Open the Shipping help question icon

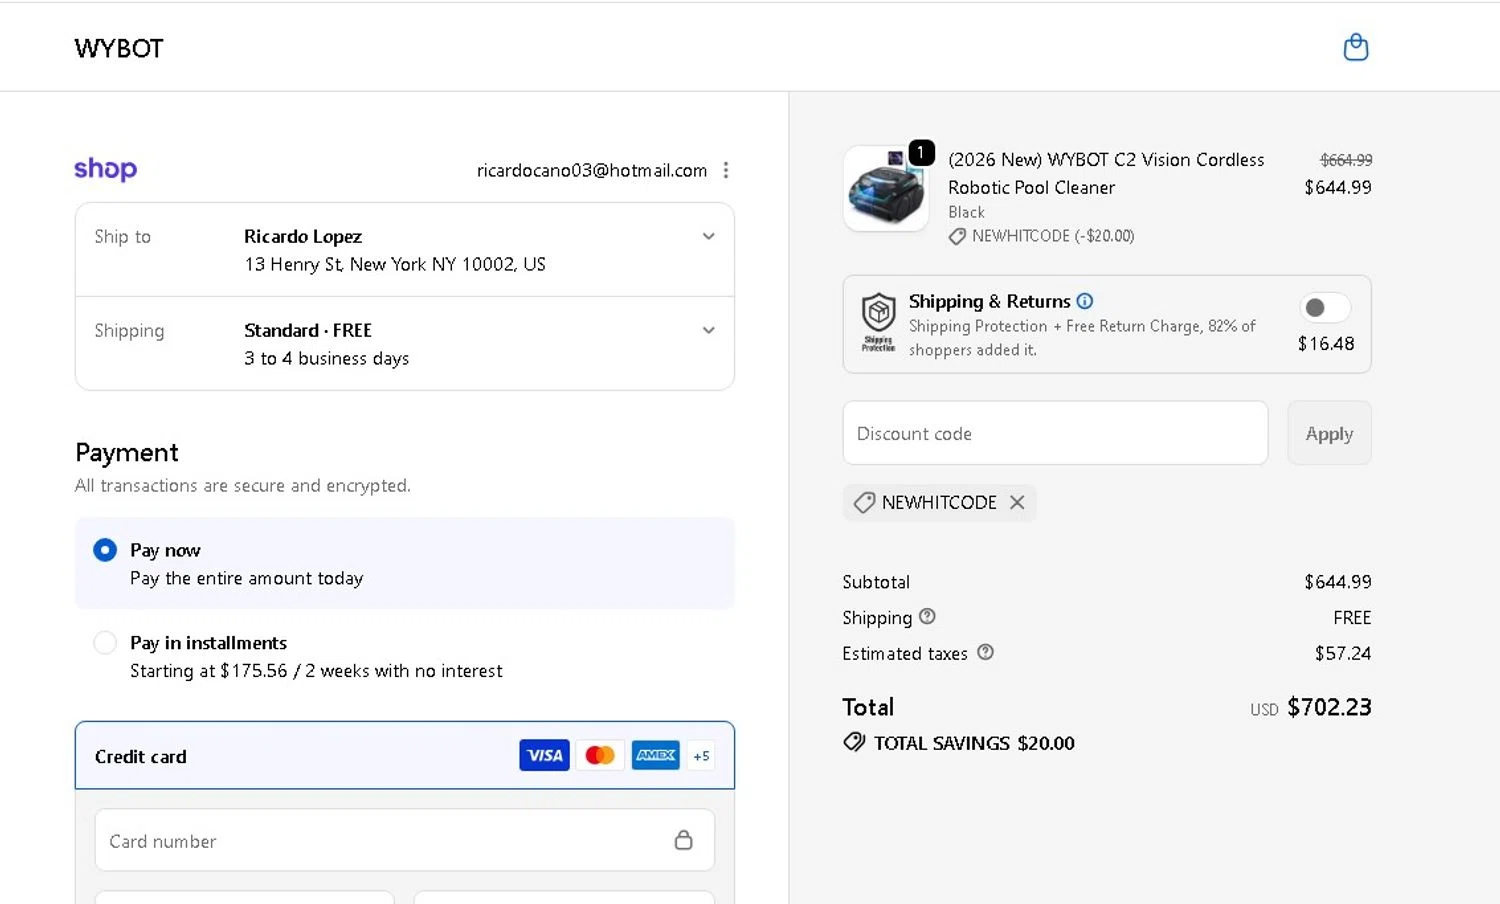tap(927, 616)
